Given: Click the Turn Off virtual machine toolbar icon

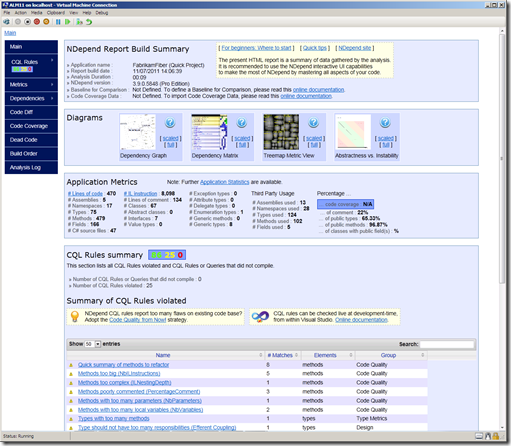Looking at the screenshot, I should tap(28, 22).
